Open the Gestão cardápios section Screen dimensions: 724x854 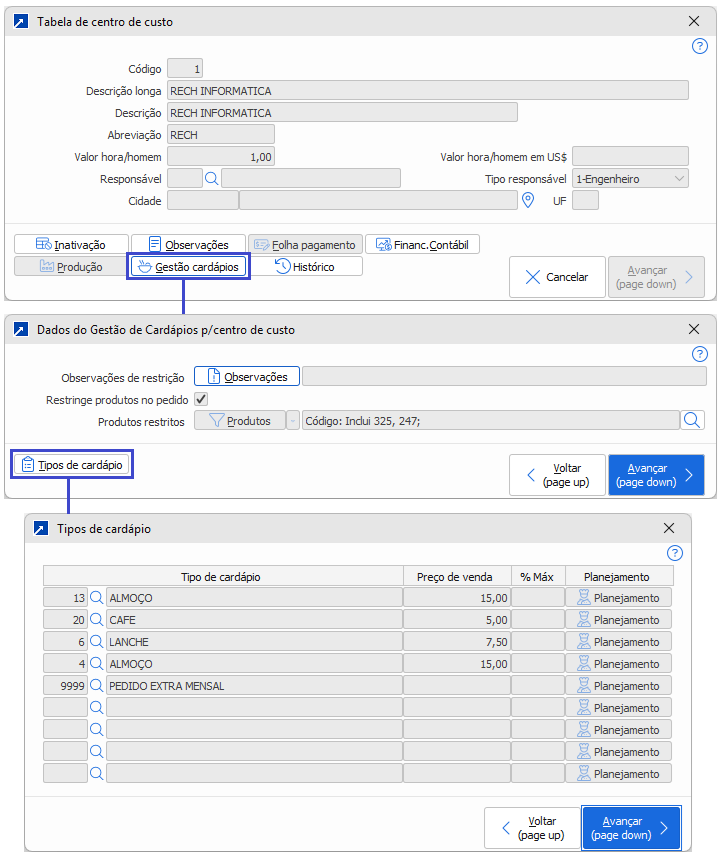188,267
